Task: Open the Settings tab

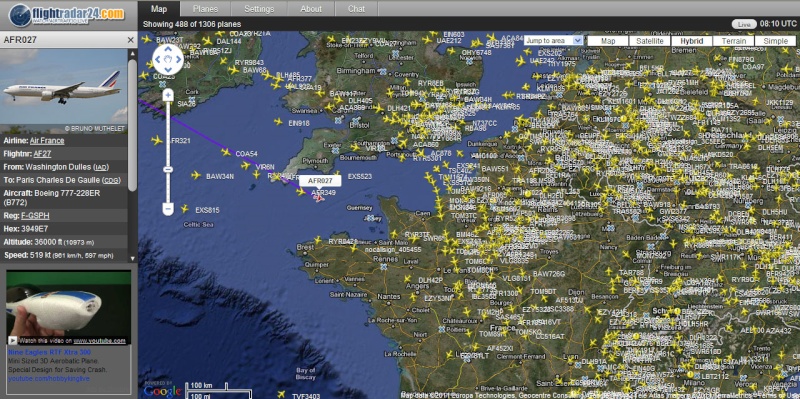Action: (259, 9)
